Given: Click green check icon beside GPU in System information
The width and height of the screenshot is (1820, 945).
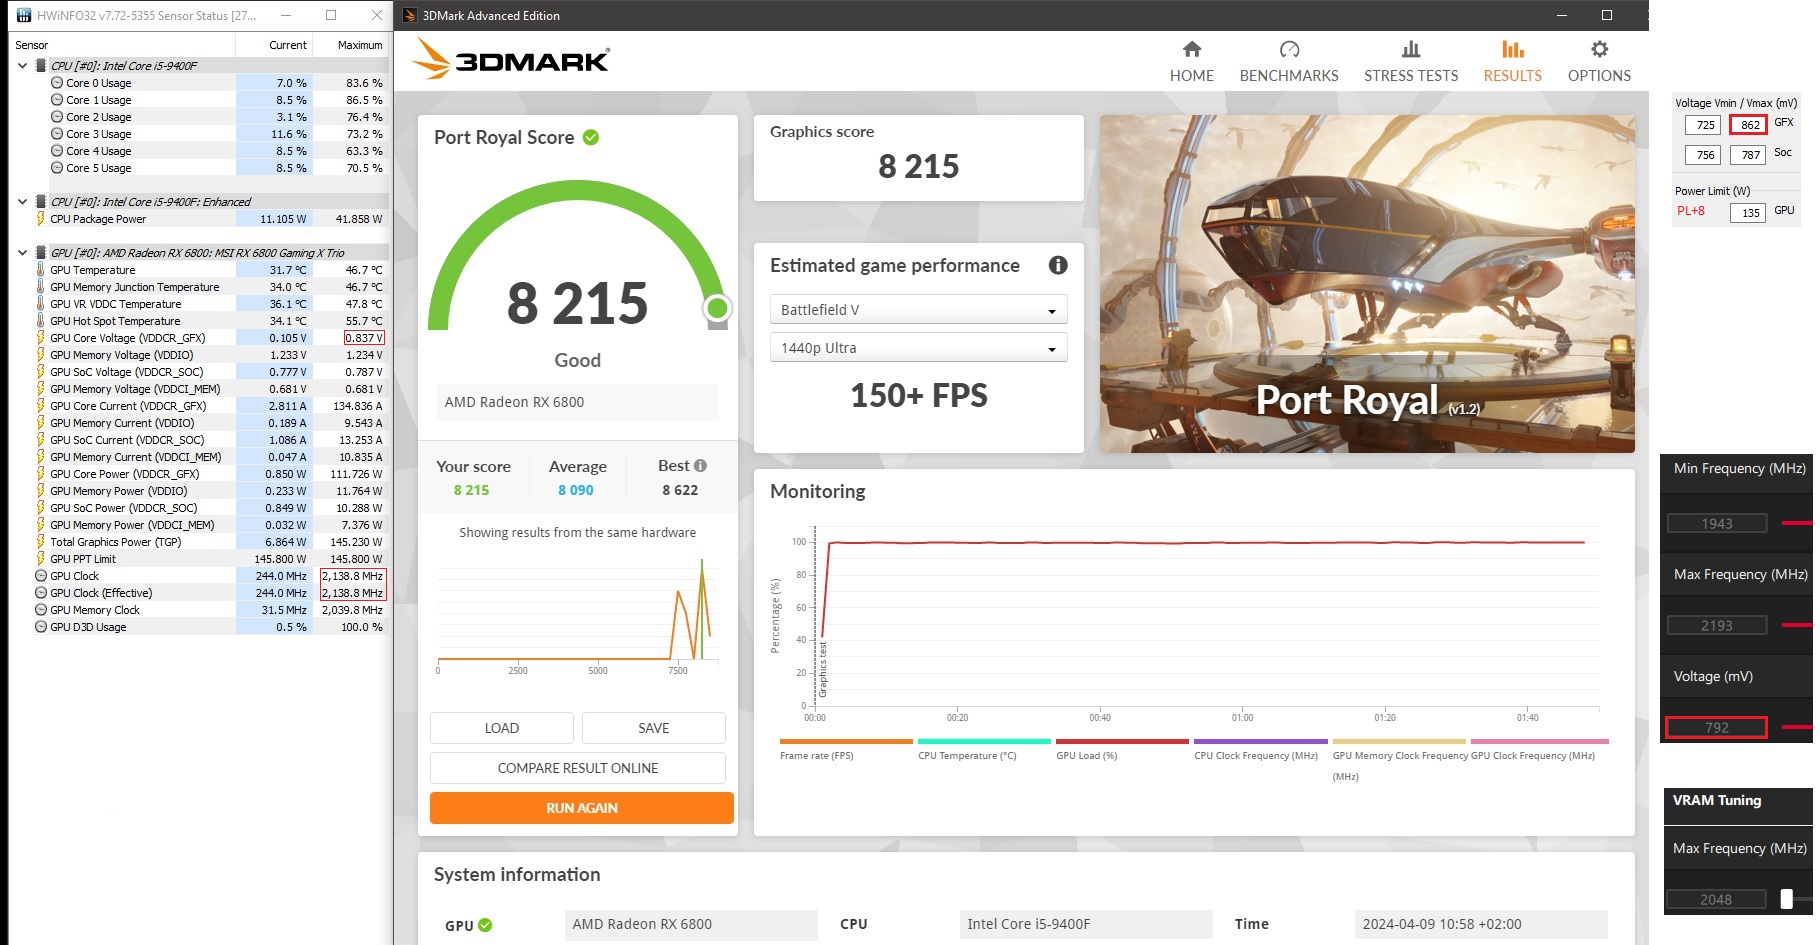Looking at the screenshot, I should (x=485, y=925).
